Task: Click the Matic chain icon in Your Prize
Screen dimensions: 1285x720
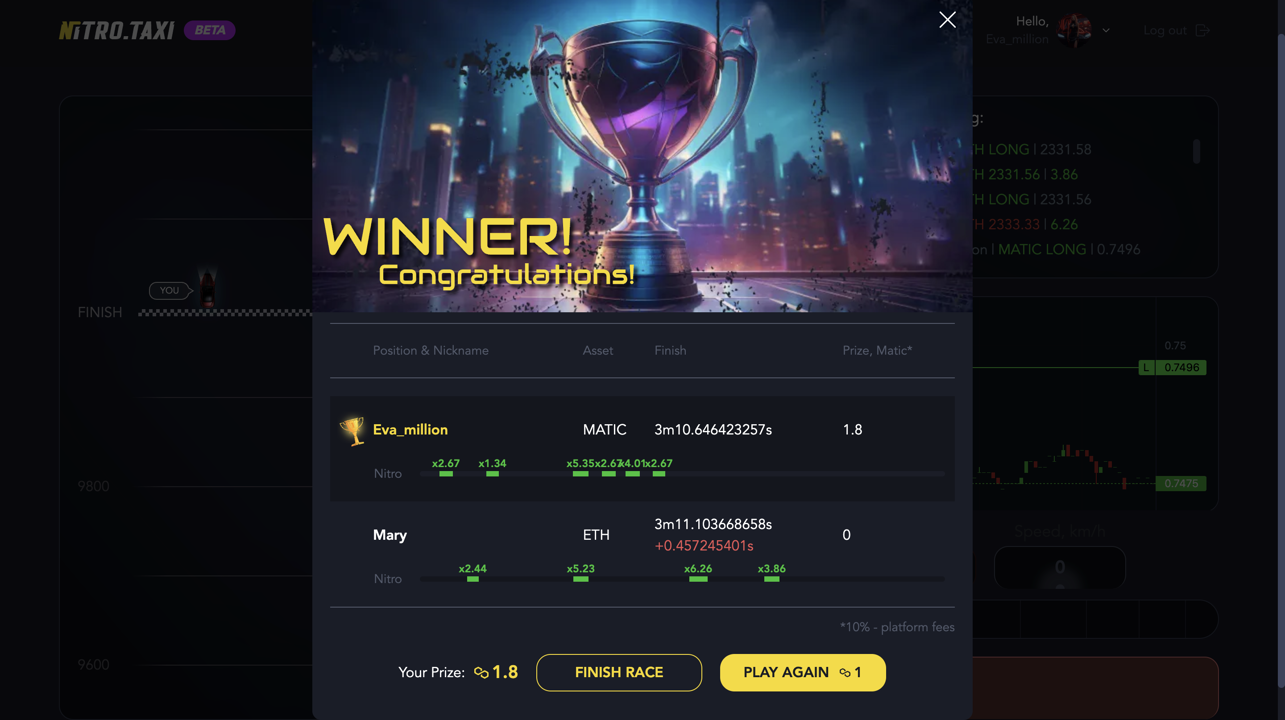Action: click(x=481, y=673)
